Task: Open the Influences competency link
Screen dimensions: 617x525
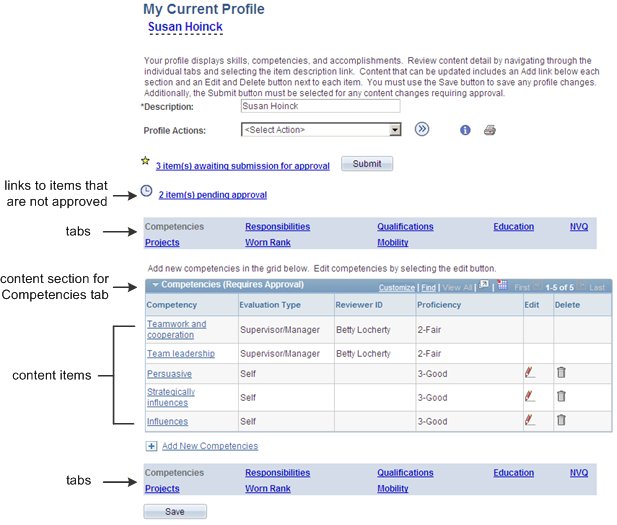Action: click(x=167, y=421)
